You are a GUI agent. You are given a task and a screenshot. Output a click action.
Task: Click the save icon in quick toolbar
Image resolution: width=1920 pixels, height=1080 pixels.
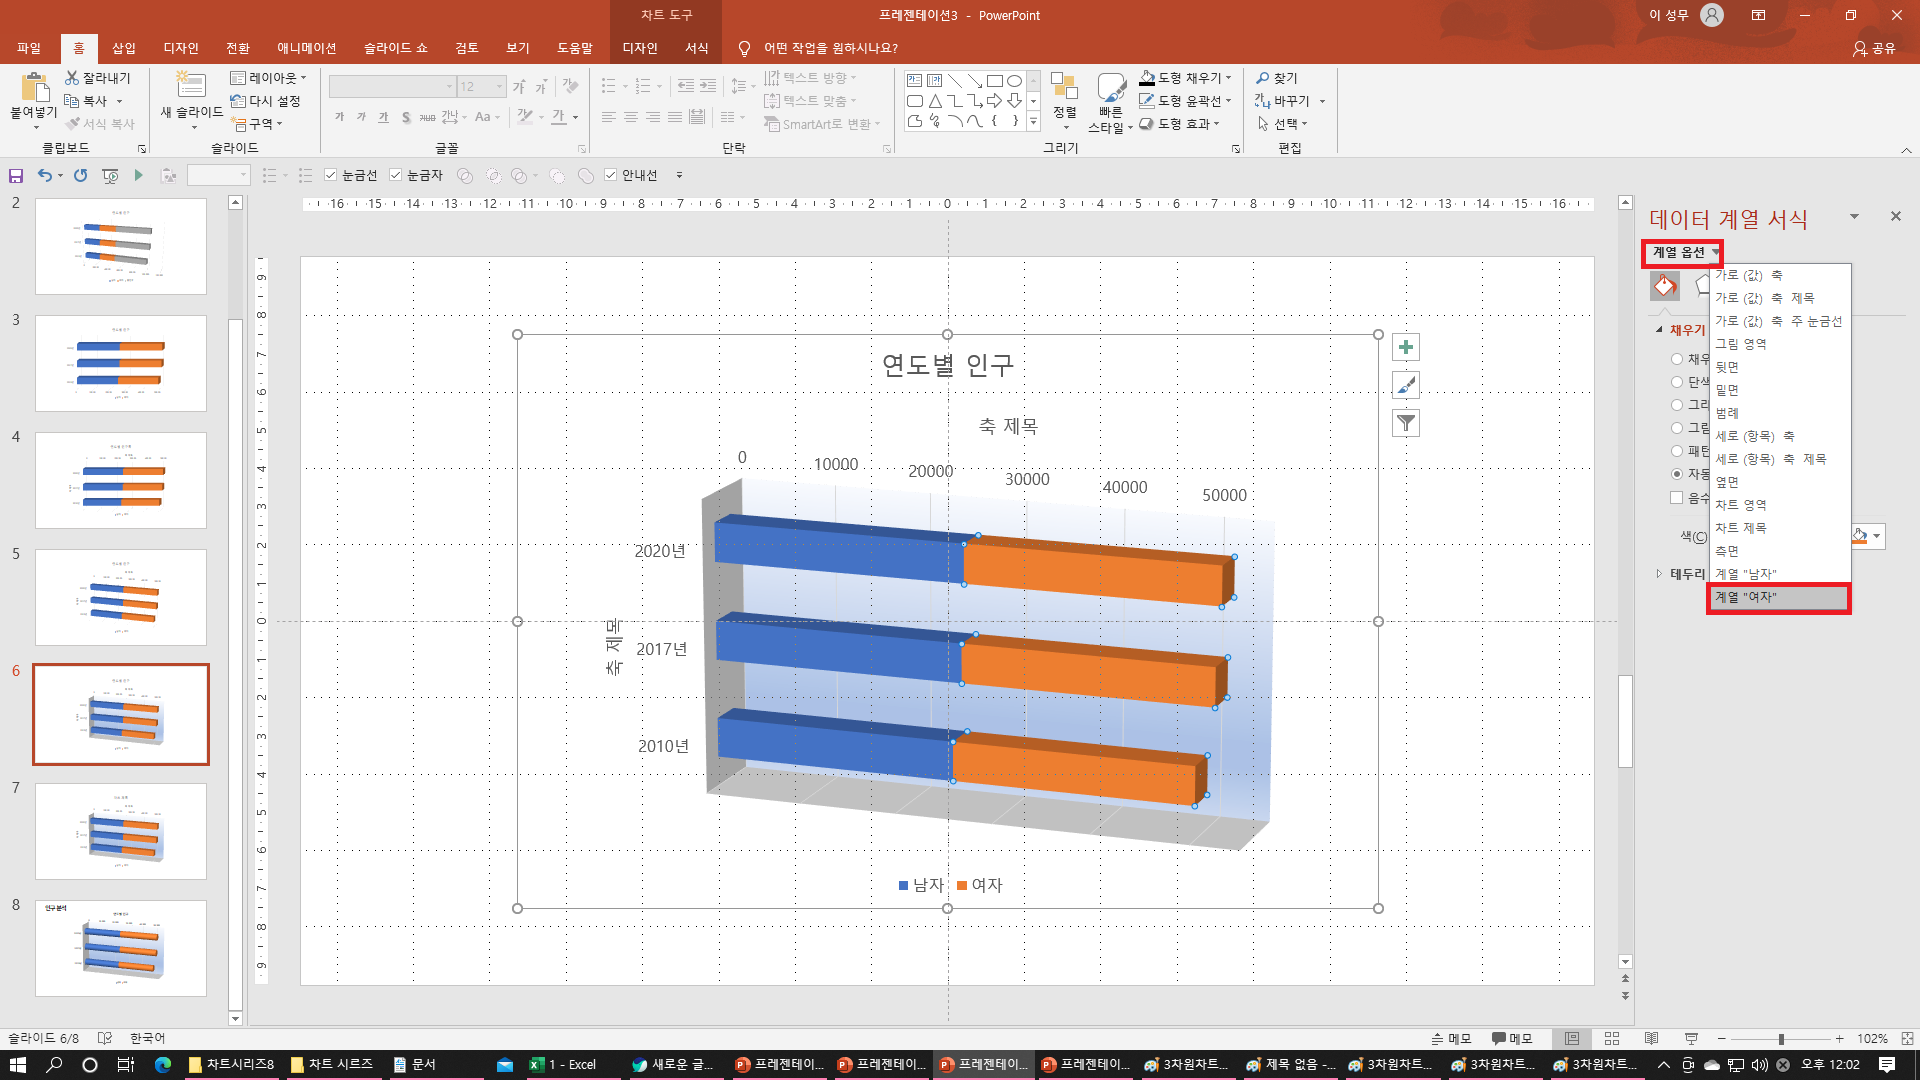pos(16,176)
